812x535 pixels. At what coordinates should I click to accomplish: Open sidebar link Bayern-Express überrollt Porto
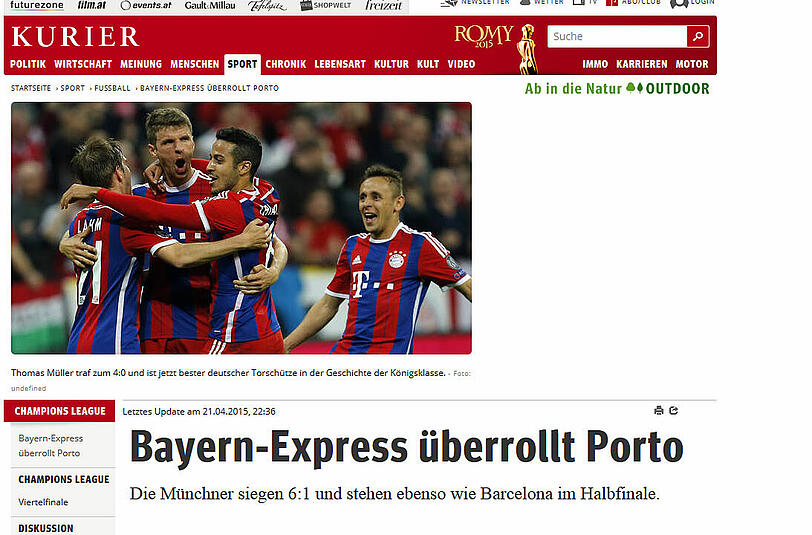50,445
